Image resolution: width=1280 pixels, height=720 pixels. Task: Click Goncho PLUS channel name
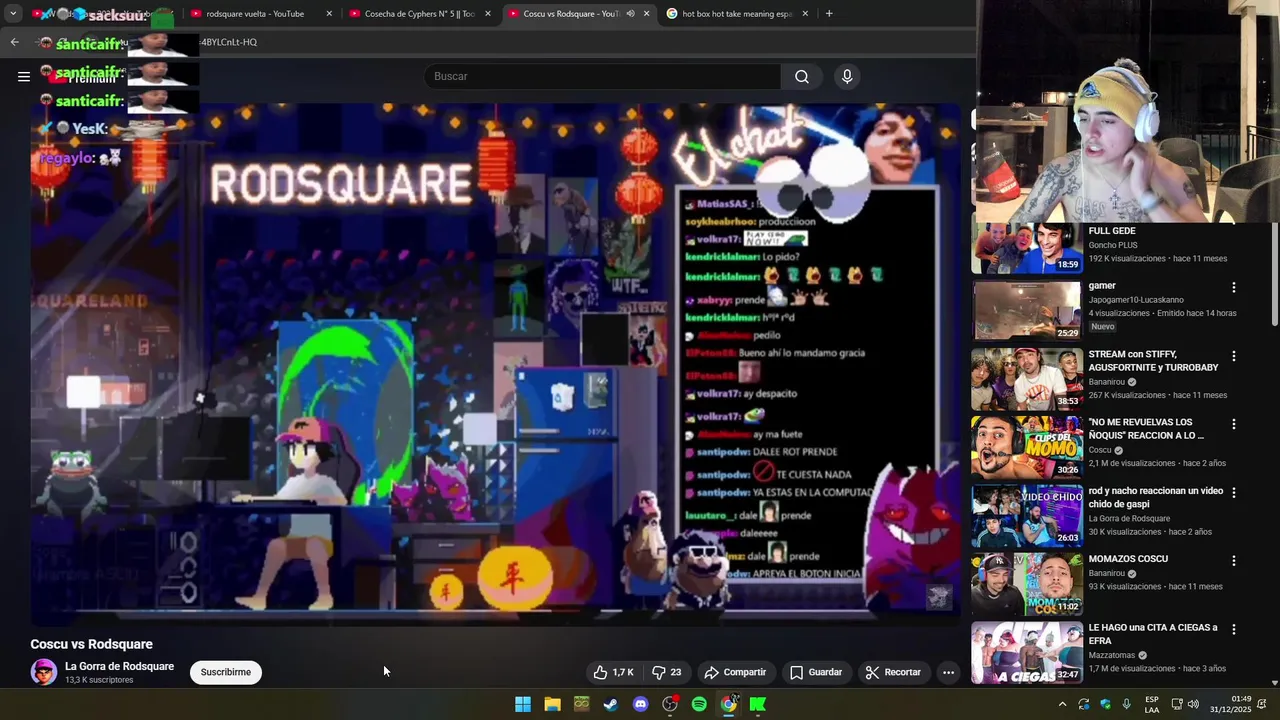tap(1113, 245)
